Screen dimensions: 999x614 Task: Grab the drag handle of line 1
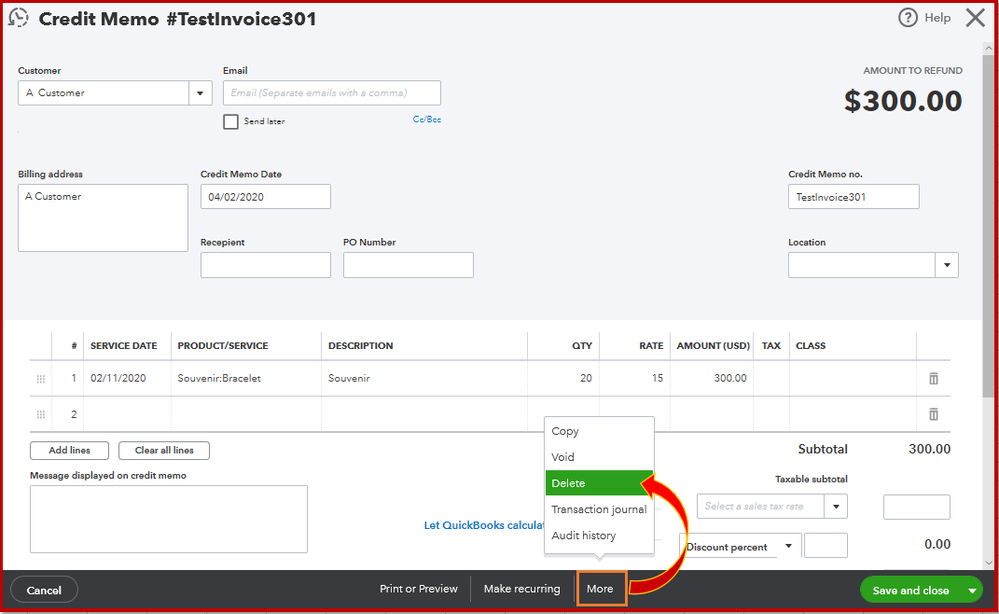[x=41, y=379]
